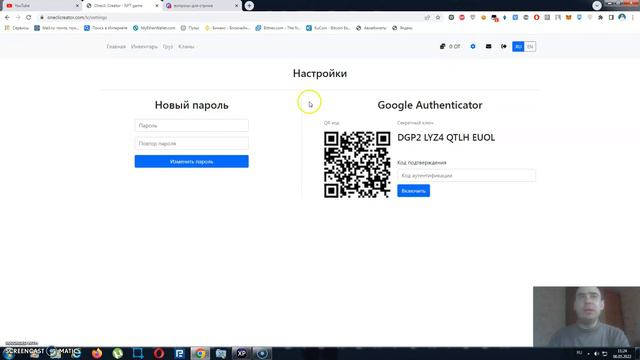This screenshot has width=640, height=360.
Task: Open the MetaMask fox extension
Action: (569, 18)
